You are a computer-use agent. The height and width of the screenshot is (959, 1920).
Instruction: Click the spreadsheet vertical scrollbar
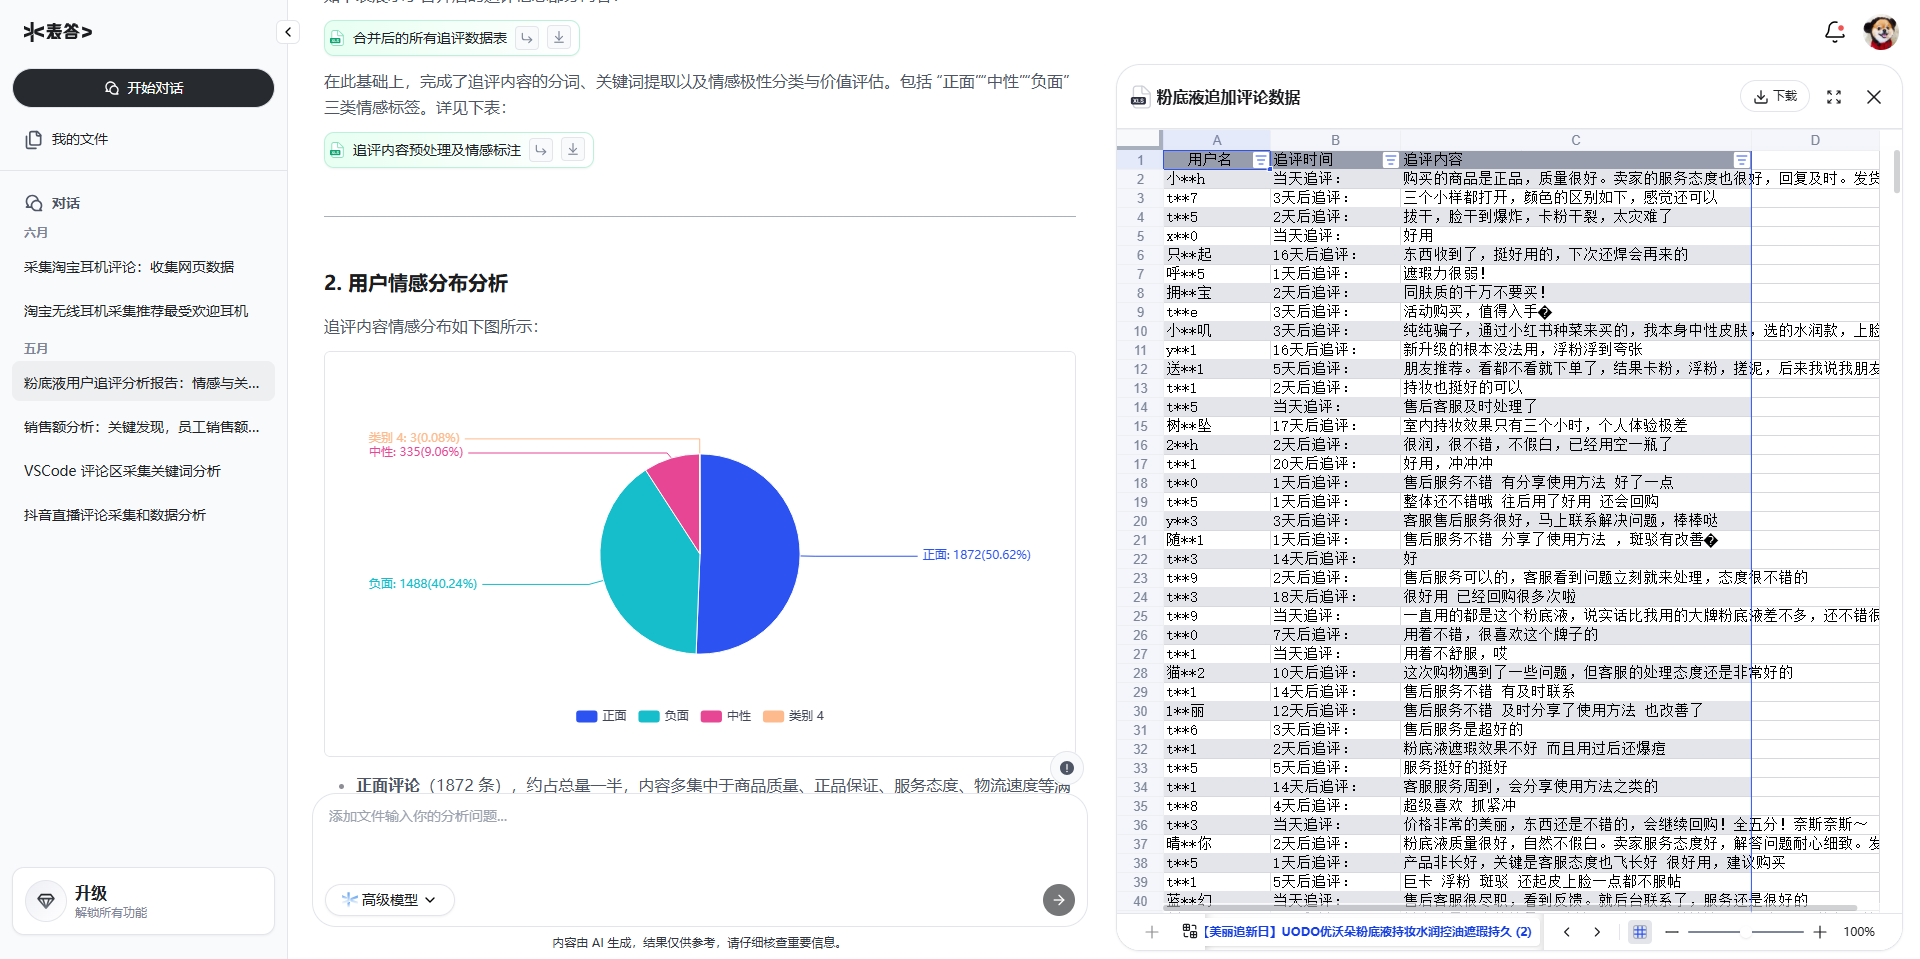click(x=1896, y=172)
